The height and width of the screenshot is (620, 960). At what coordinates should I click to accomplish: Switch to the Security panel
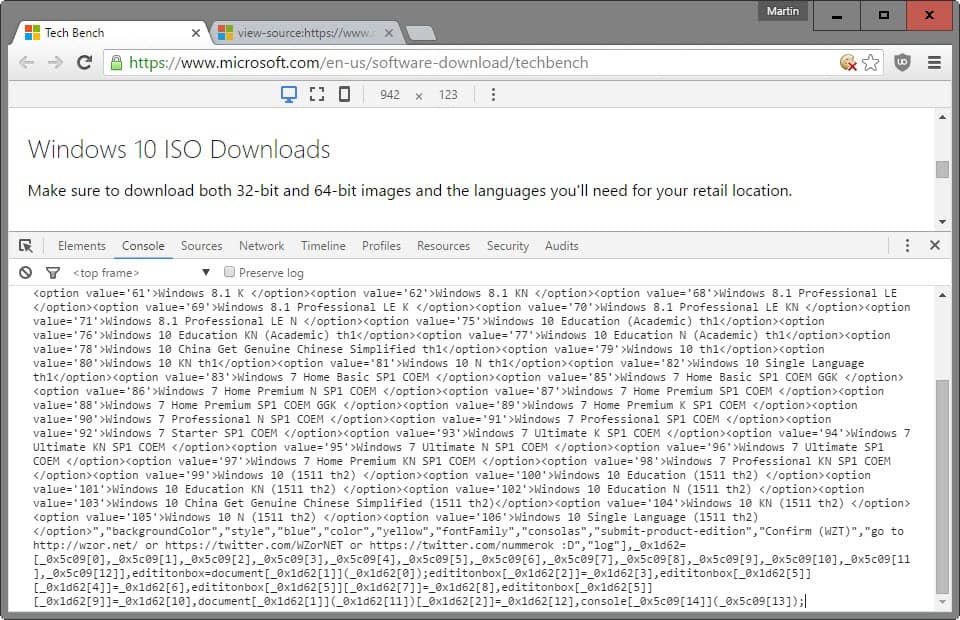click(507, 245)
